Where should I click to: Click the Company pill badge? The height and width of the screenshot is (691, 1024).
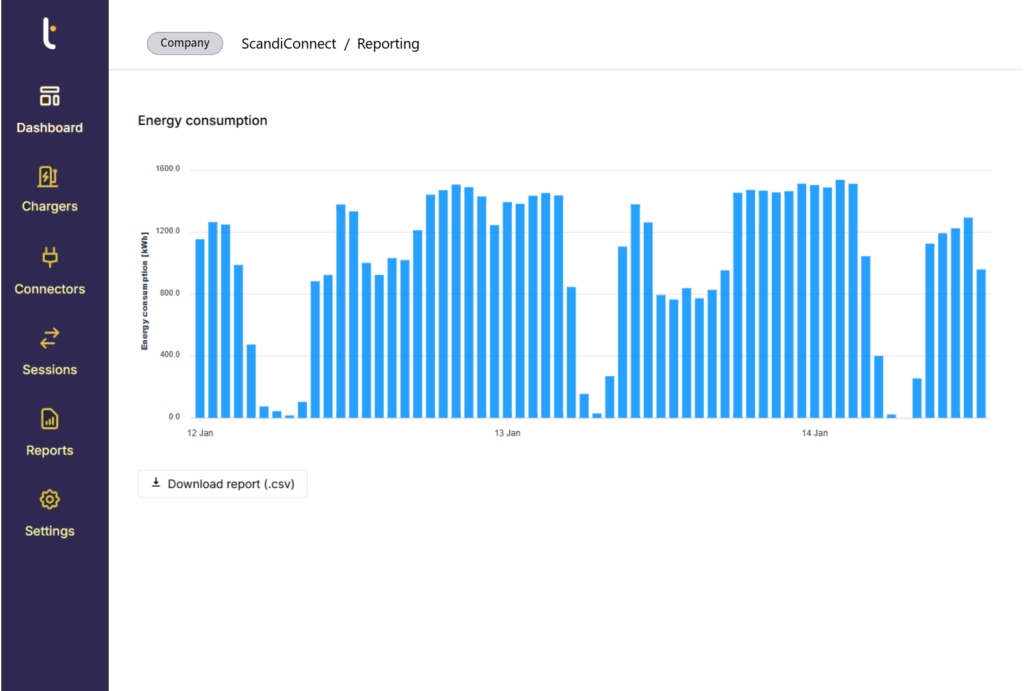tap(185, 43)
